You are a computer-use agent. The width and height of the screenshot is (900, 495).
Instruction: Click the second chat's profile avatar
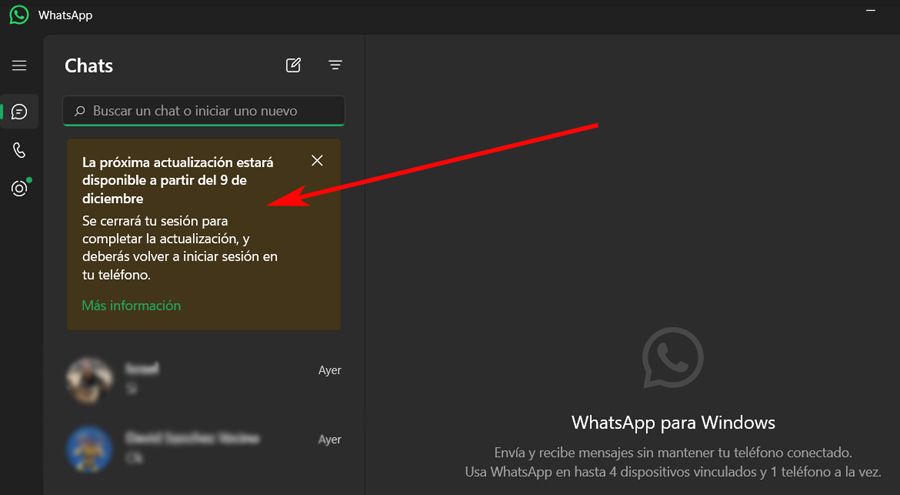(88, 447)
